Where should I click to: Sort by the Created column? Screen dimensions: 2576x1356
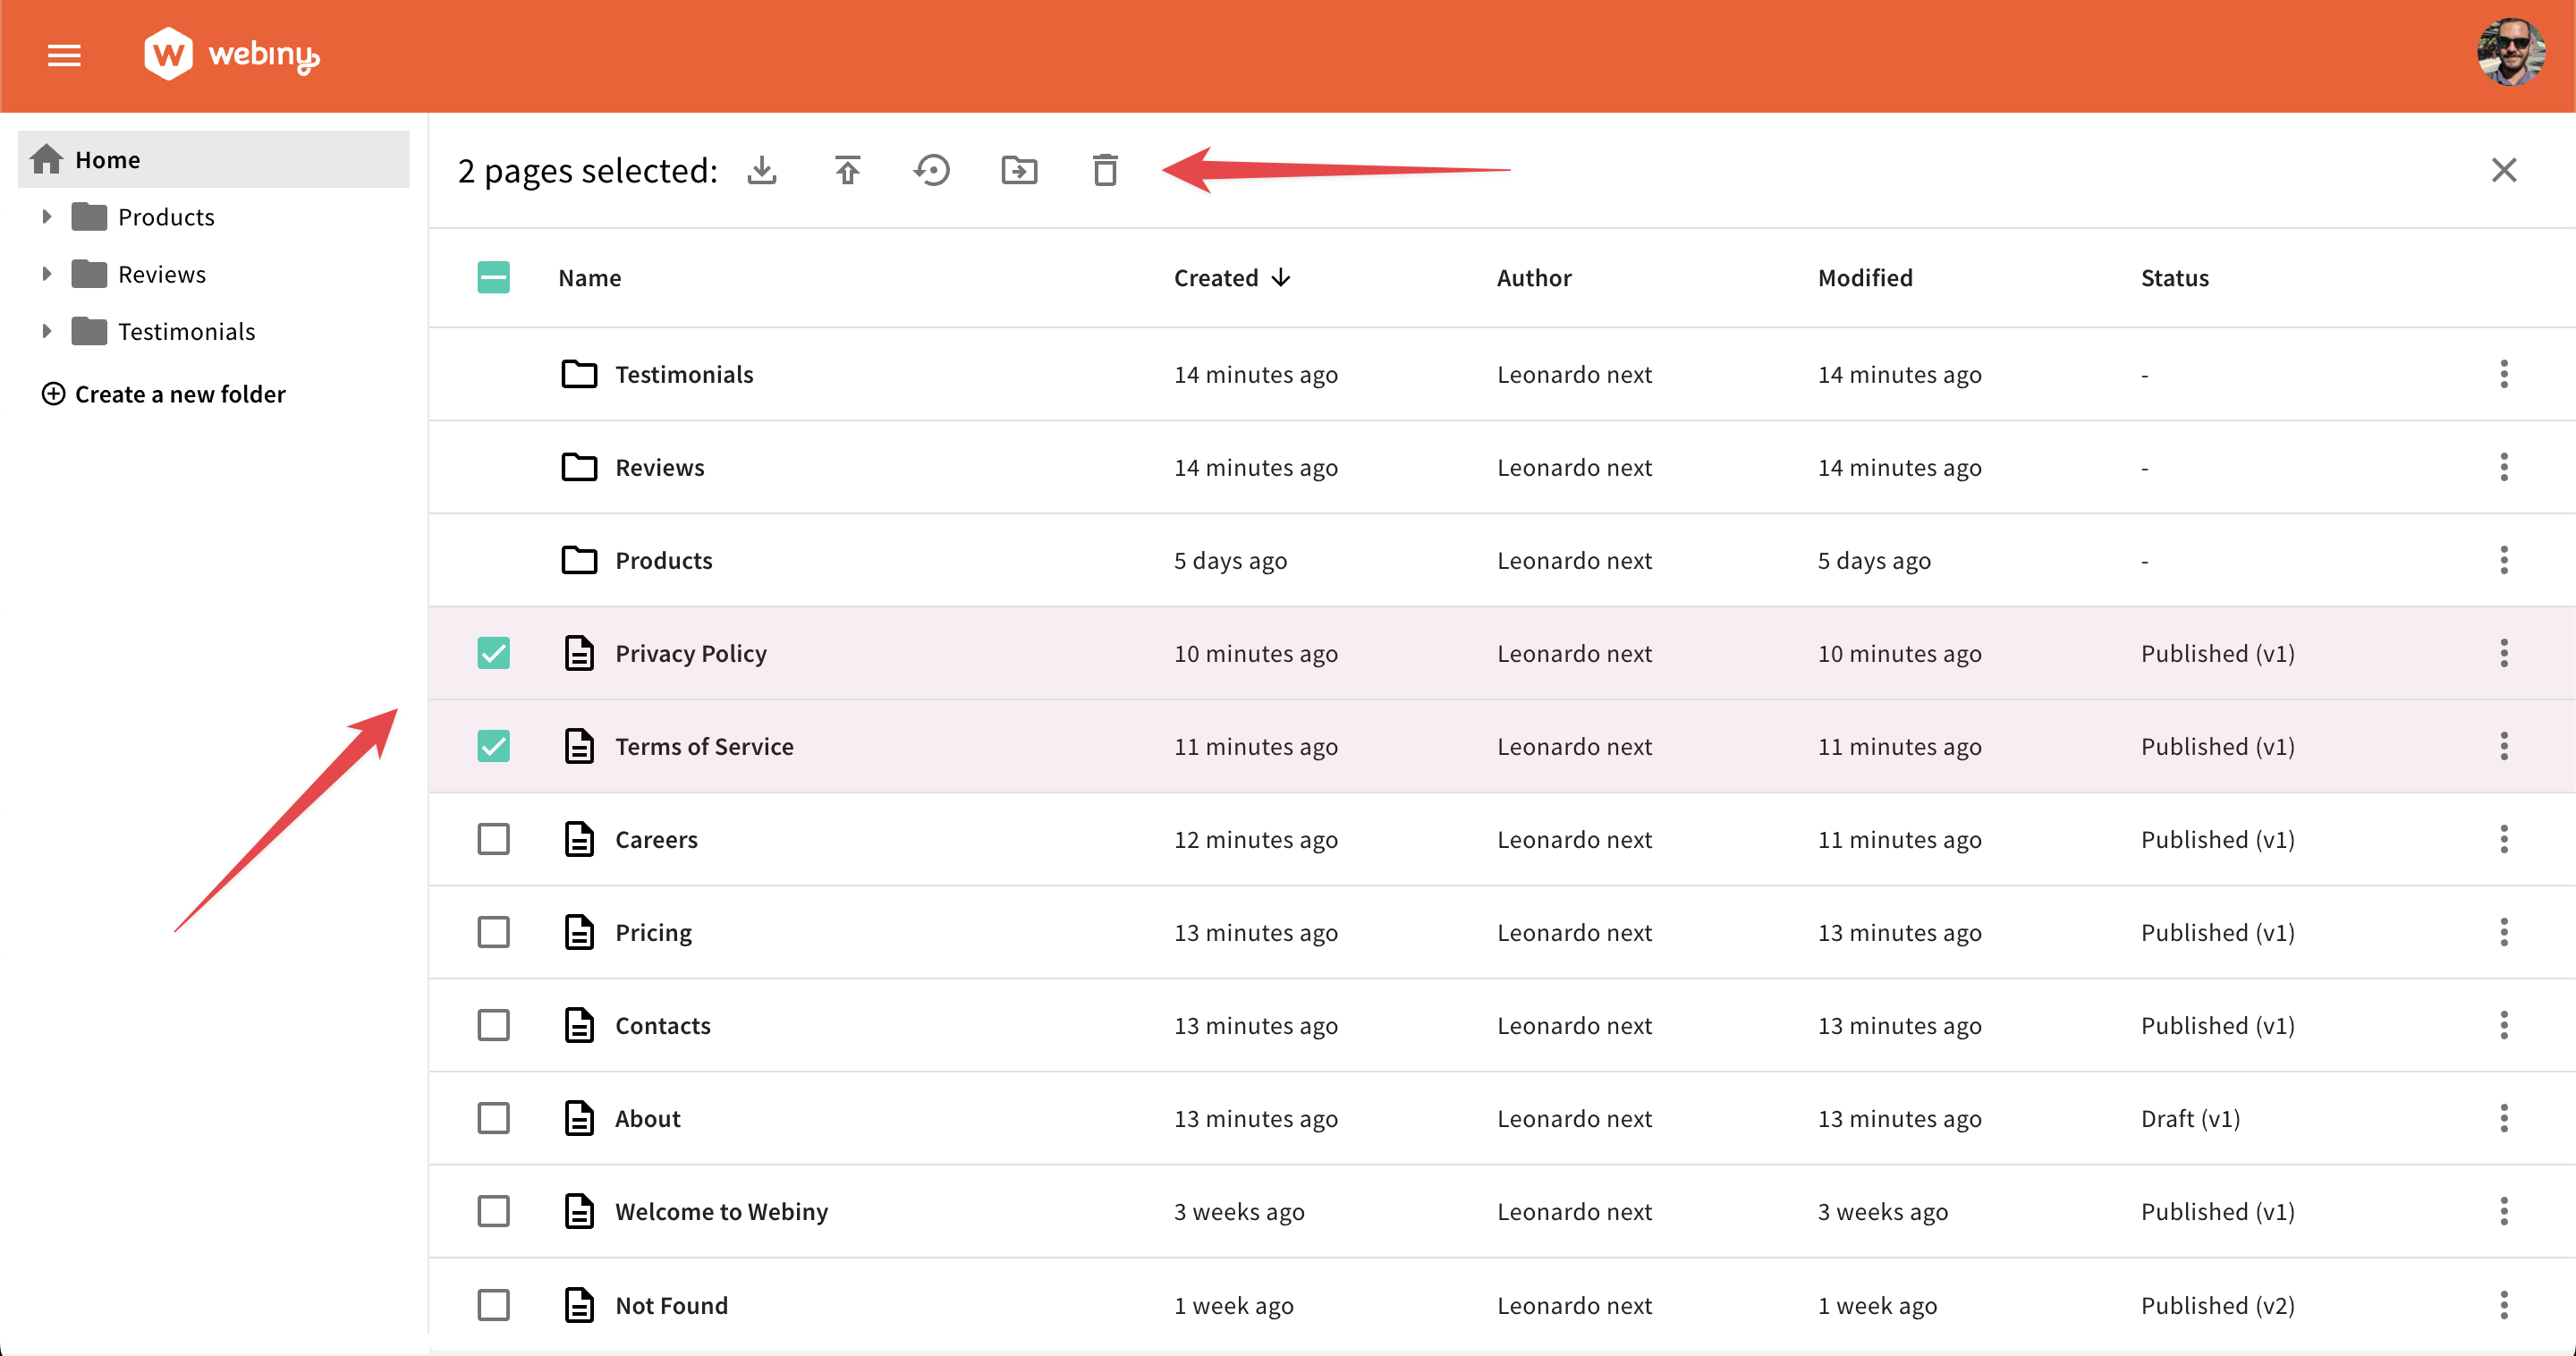pos(1231,277)
